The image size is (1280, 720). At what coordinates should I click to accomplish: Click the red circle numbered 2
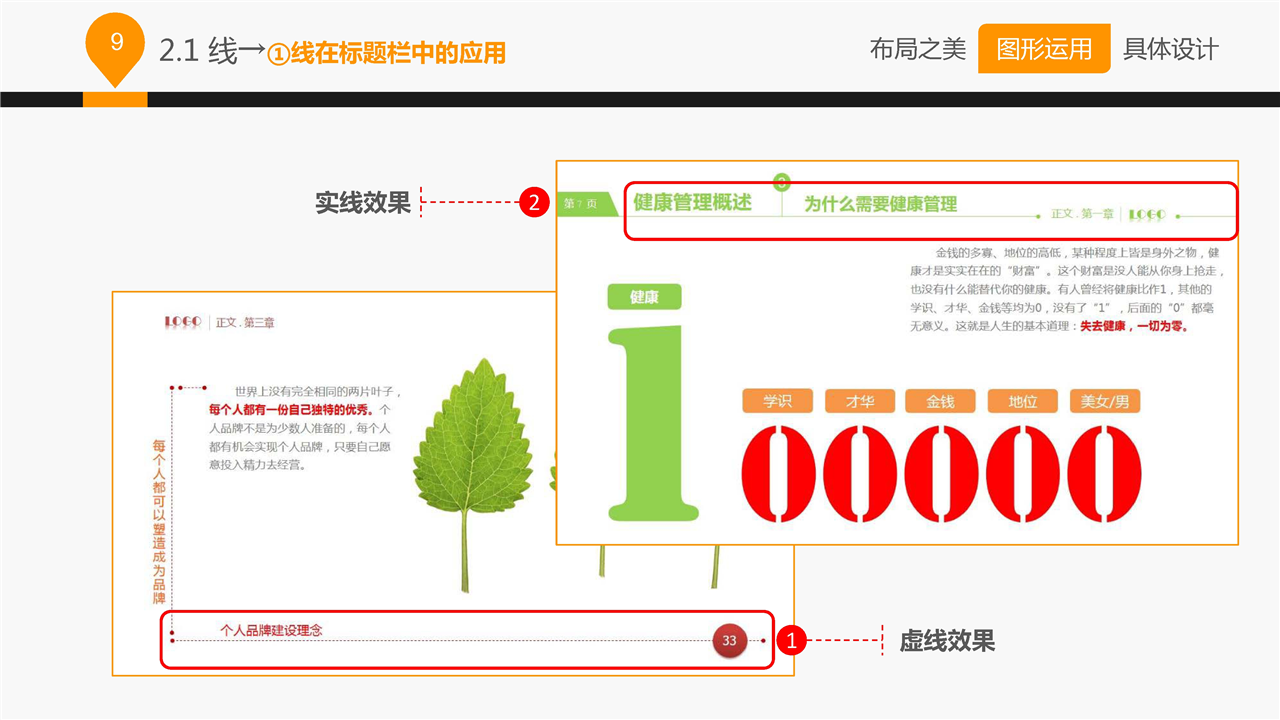click(x=534, y=203)
